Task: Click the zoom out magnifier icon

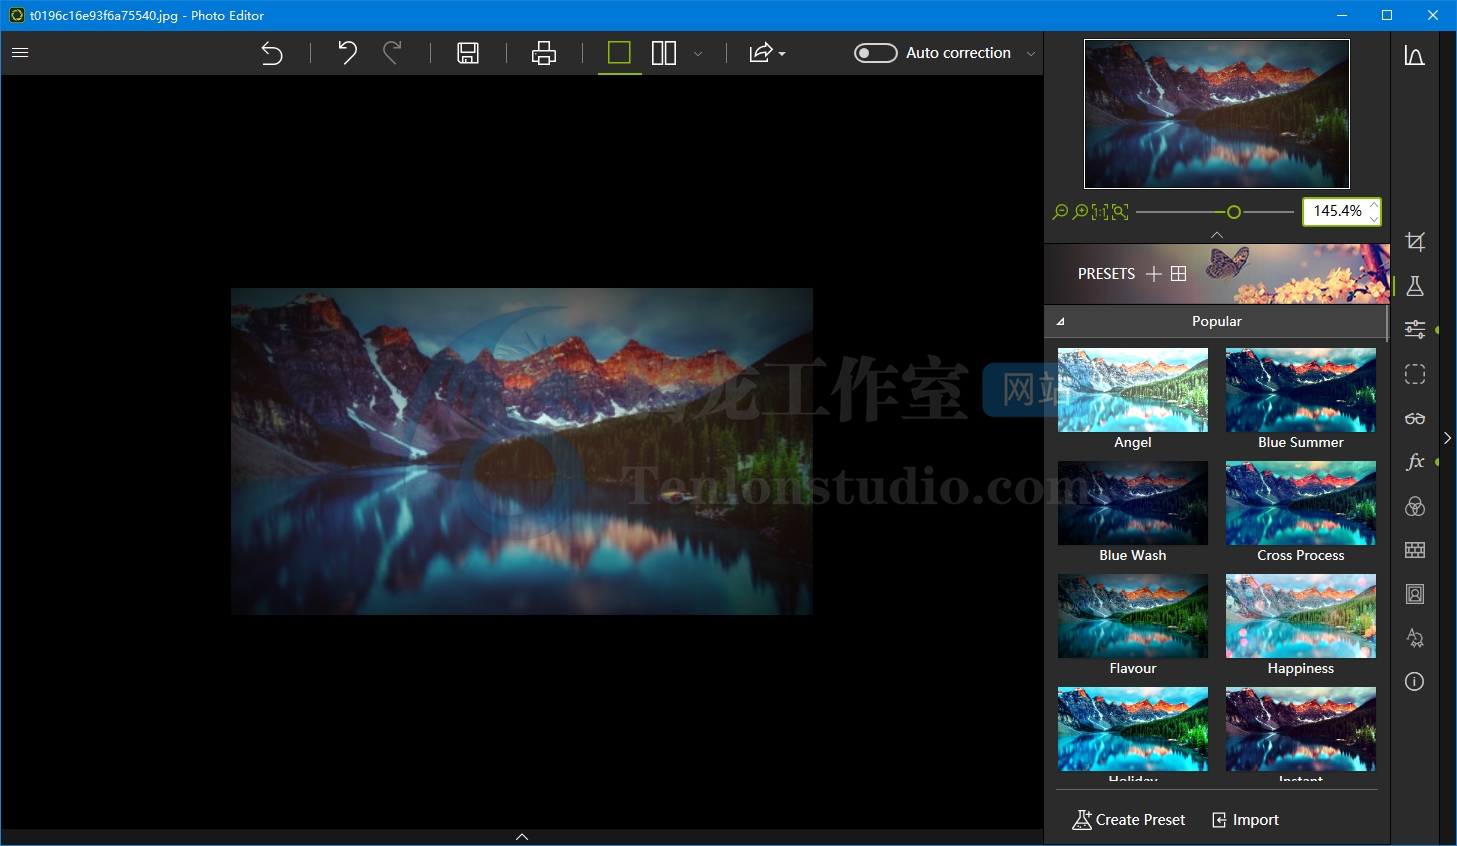Action: (1060, 212)
